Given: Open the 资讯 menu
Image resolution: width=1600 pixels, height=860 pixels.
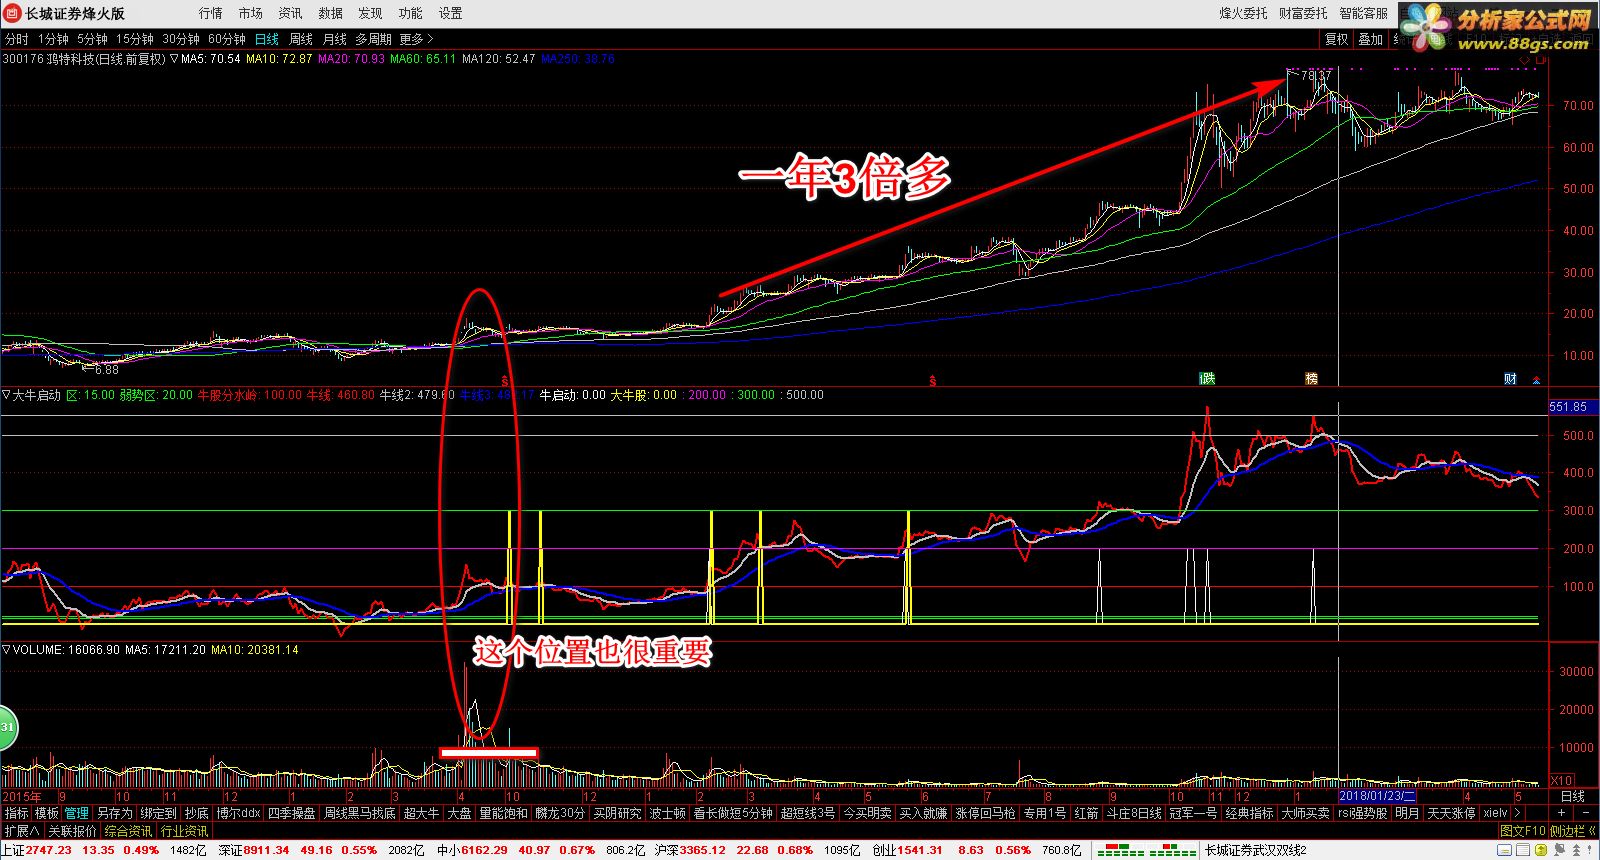Looking at the screenshot, I should 290,13.
